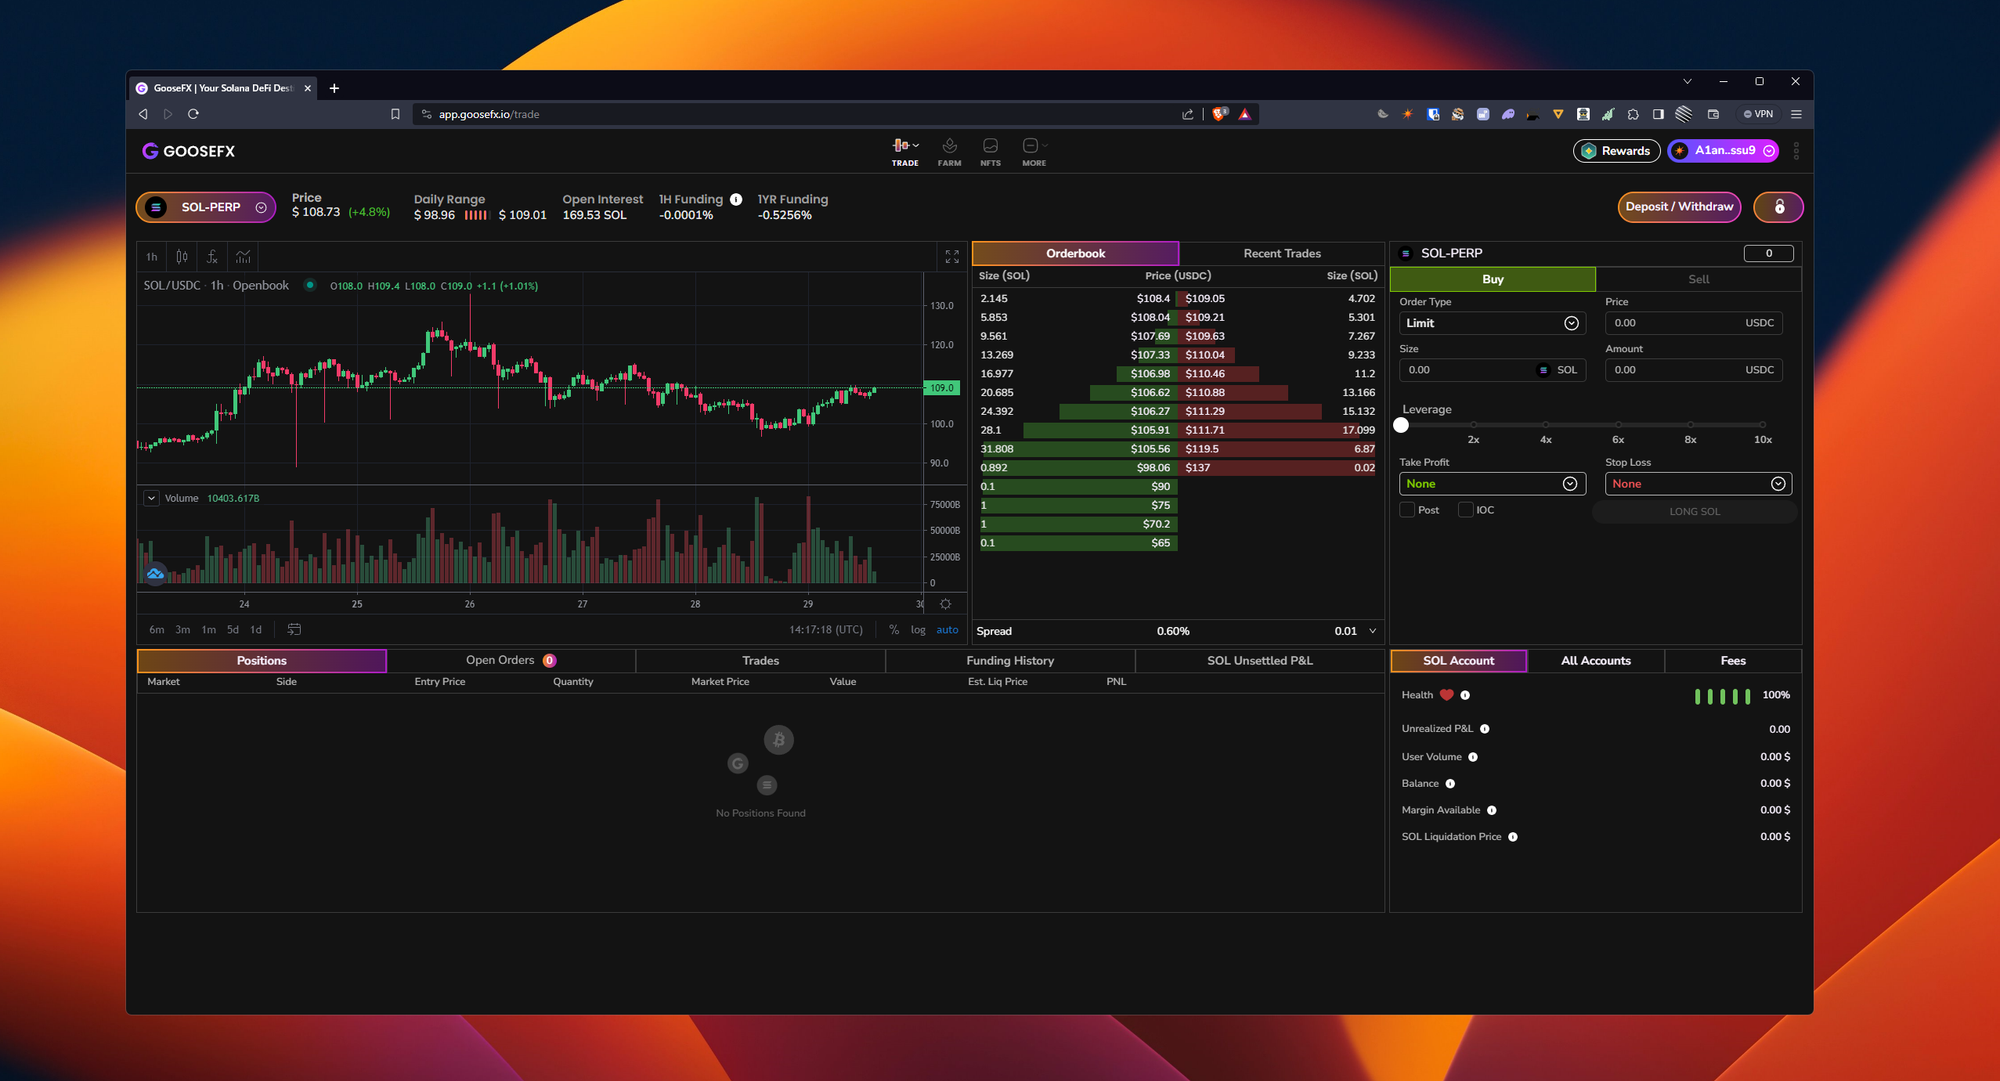This screenshot has width=2000, height=1081.
Task: Click the Deposit / Withdraw button
Action: click(1679, 207)
